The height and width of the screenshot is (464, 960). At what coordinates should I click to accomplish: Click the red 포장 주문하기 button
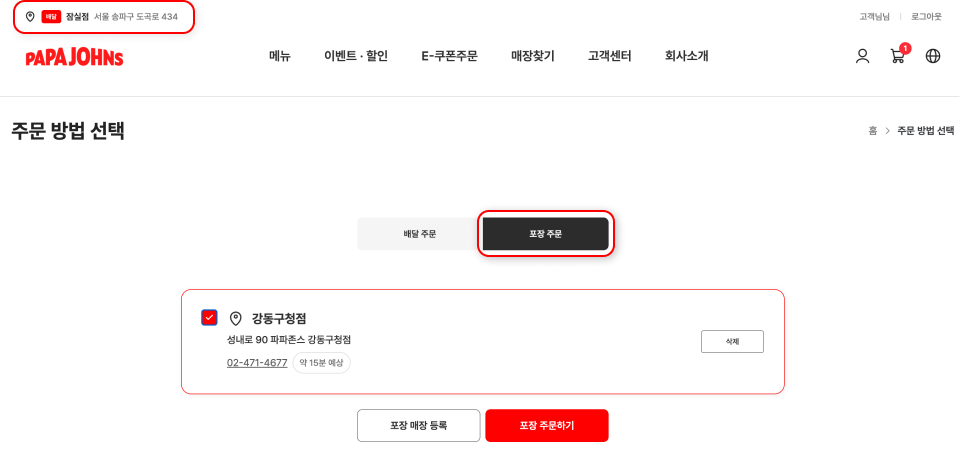[x=547, y=425]
